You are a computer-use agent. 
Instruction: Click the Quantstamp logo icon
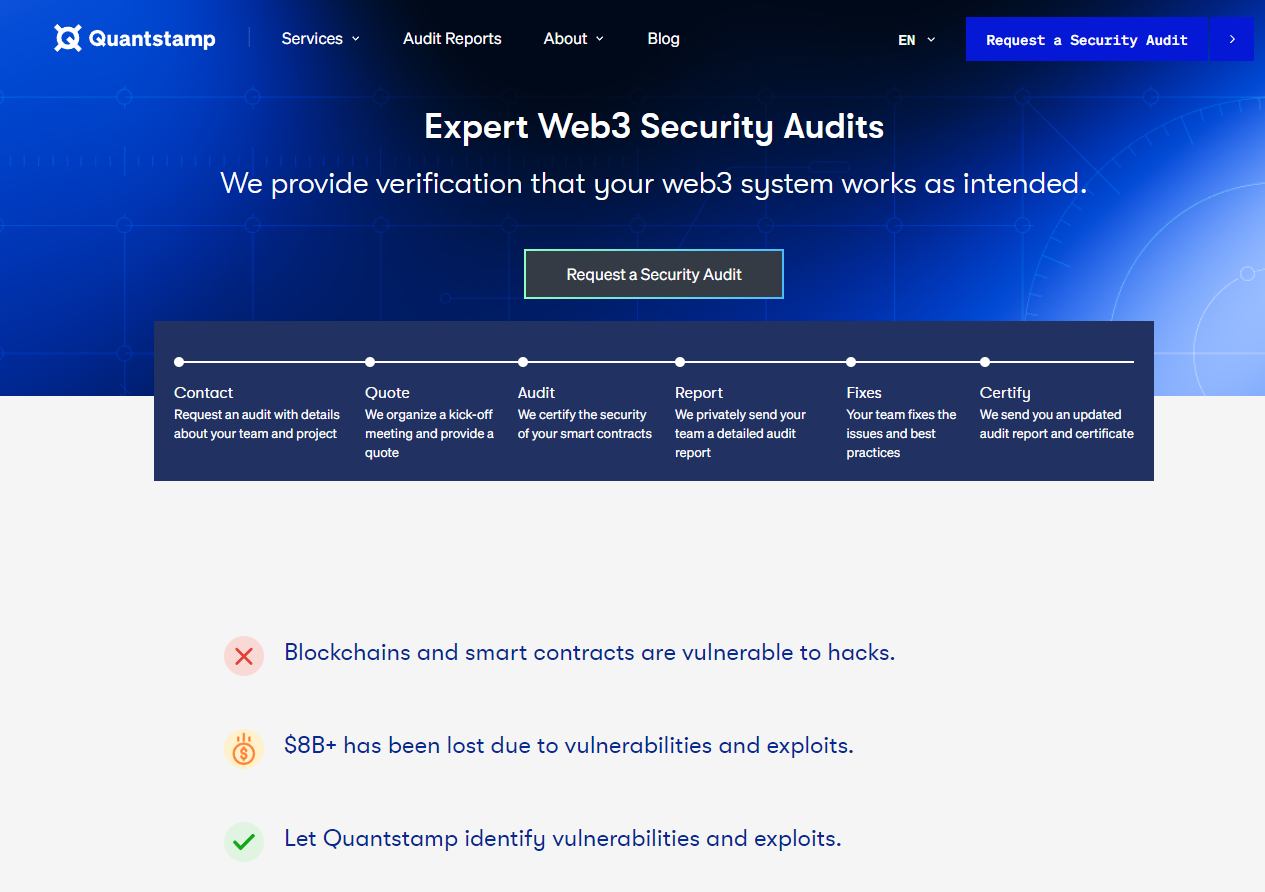pos(67,39)
